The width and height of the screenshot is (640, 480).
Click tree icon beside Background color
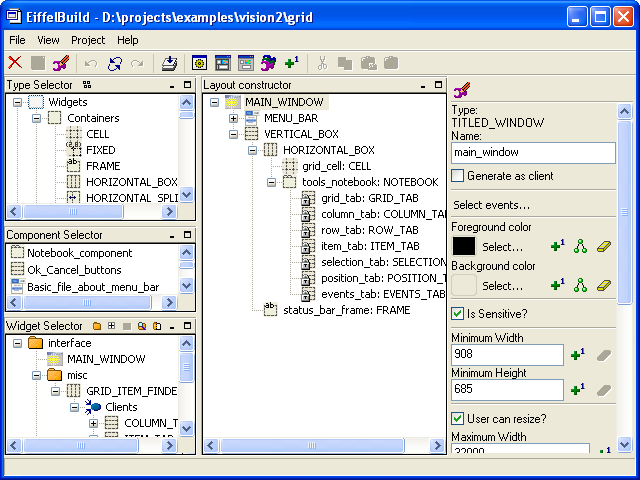pos(580,285)
